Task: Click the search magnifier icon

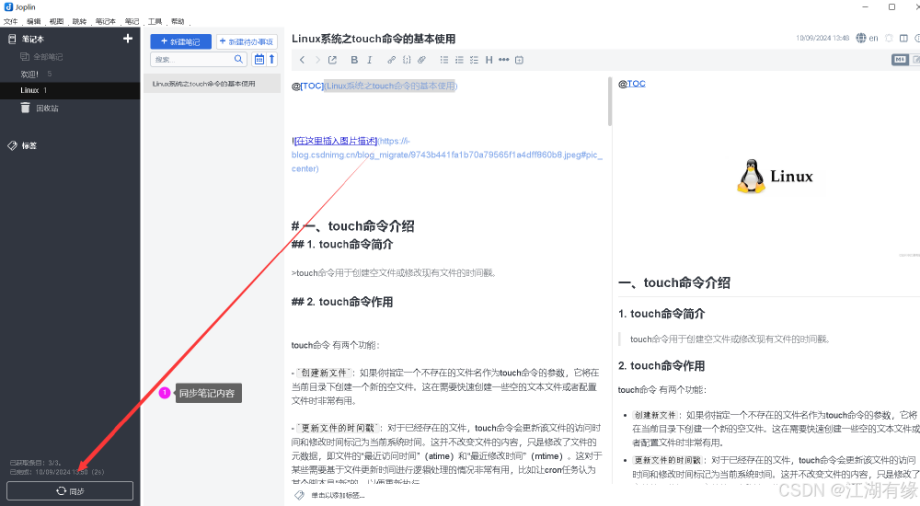Action: click(238, 59)
